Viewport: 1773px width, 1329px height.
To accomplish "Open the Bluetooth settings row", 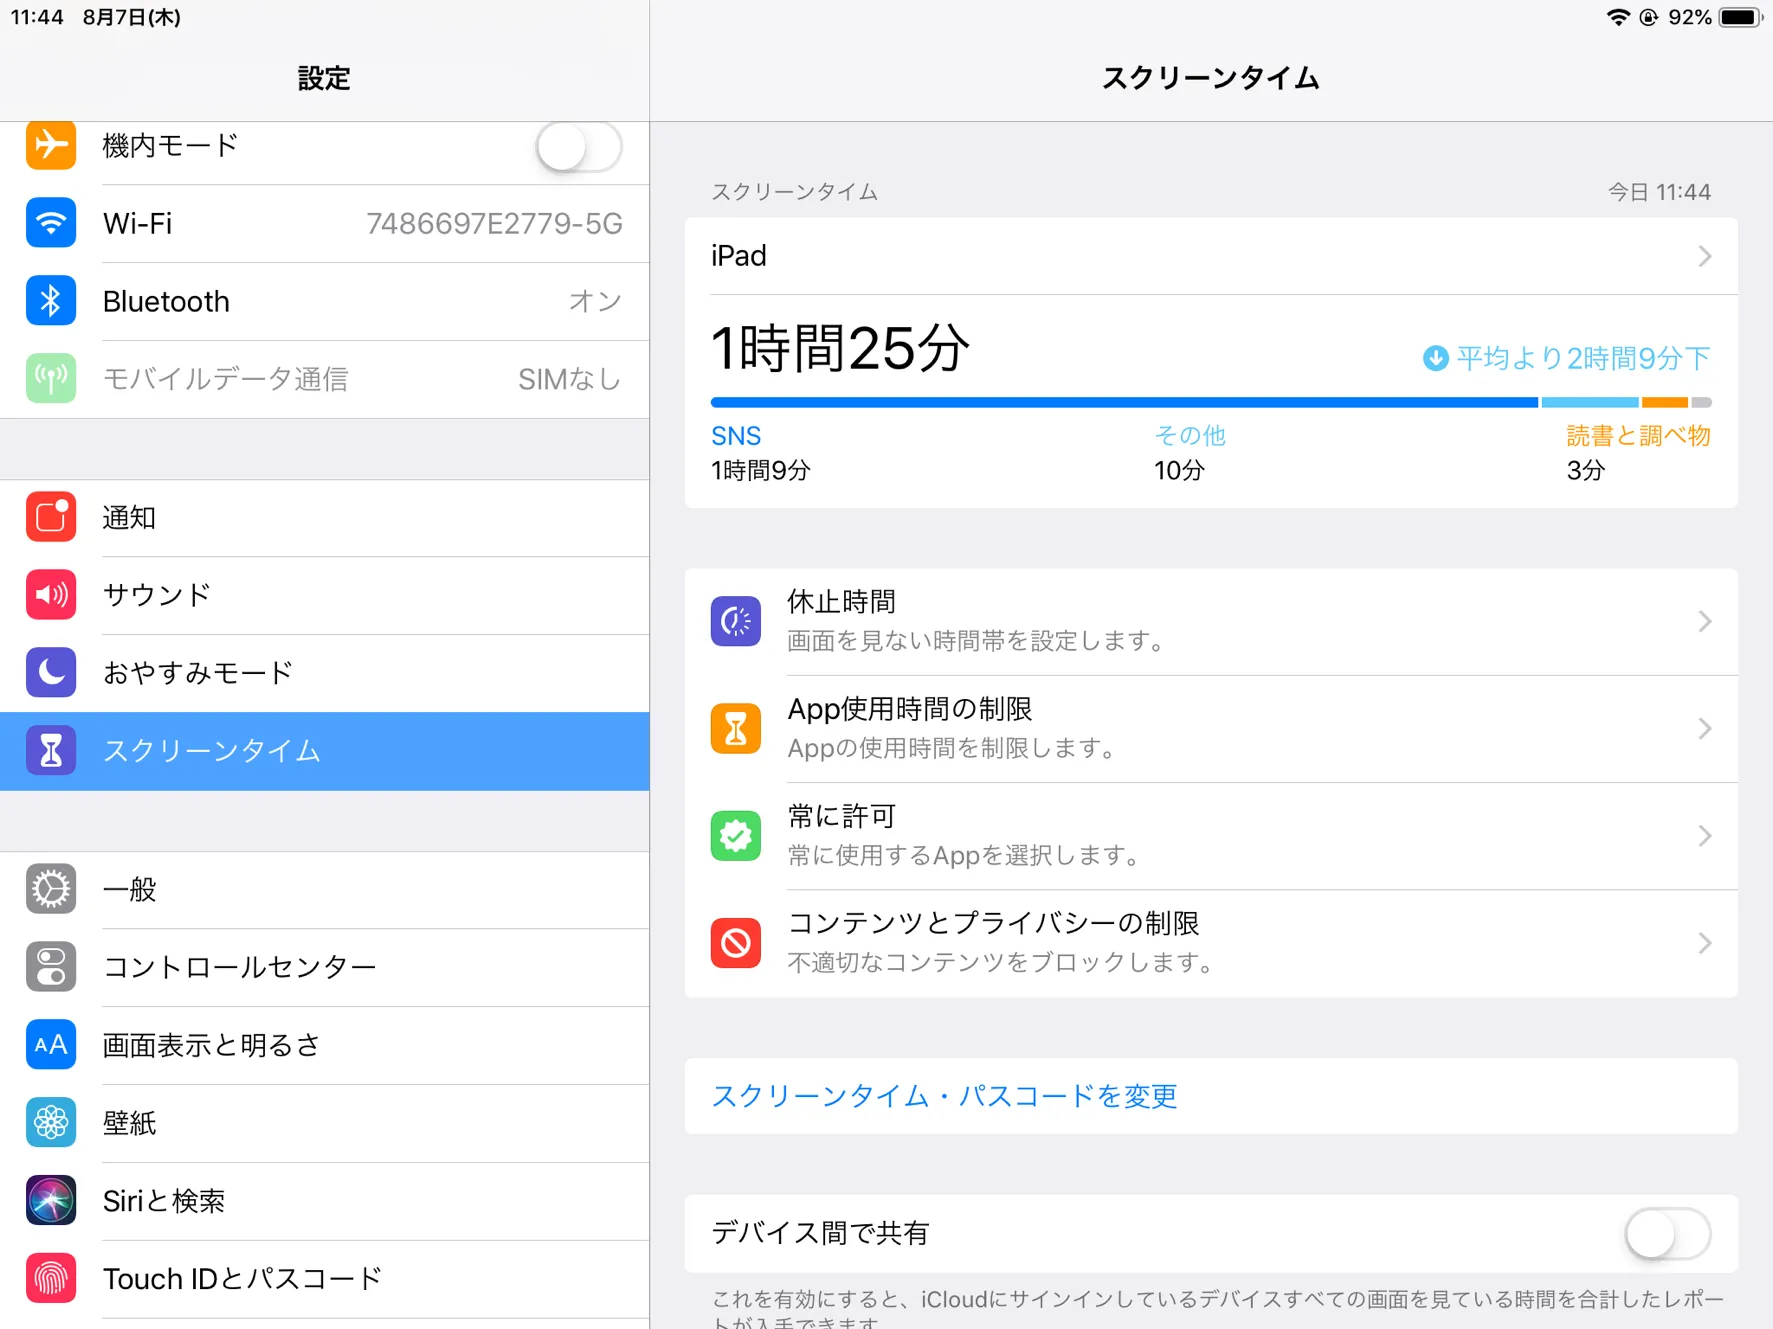I will (325, 302).
